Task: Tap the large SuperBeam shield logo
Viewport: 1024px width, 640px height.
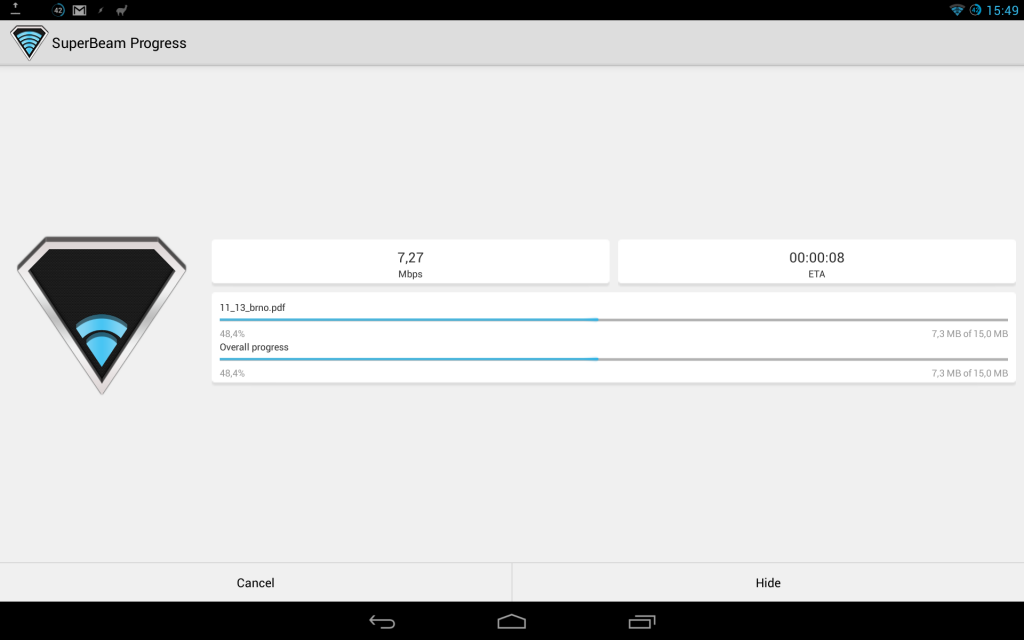Action: (x=102, y=315)
